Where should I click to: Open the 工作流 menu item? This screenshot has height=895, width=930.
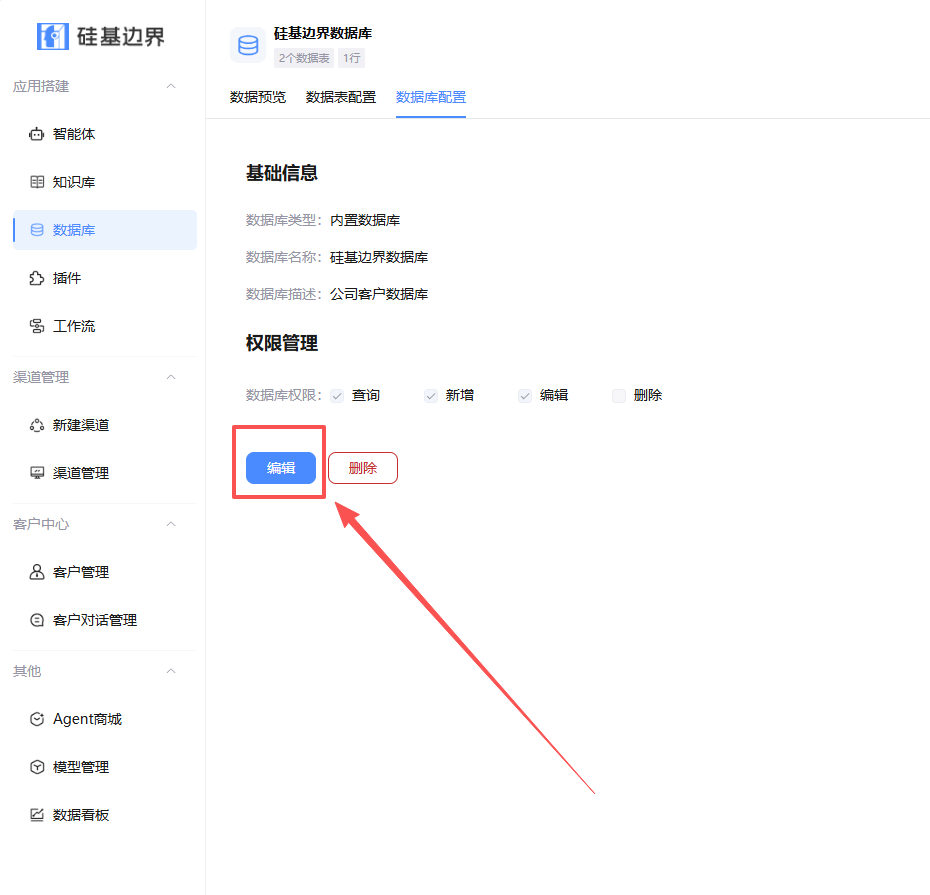pos(105,326)
